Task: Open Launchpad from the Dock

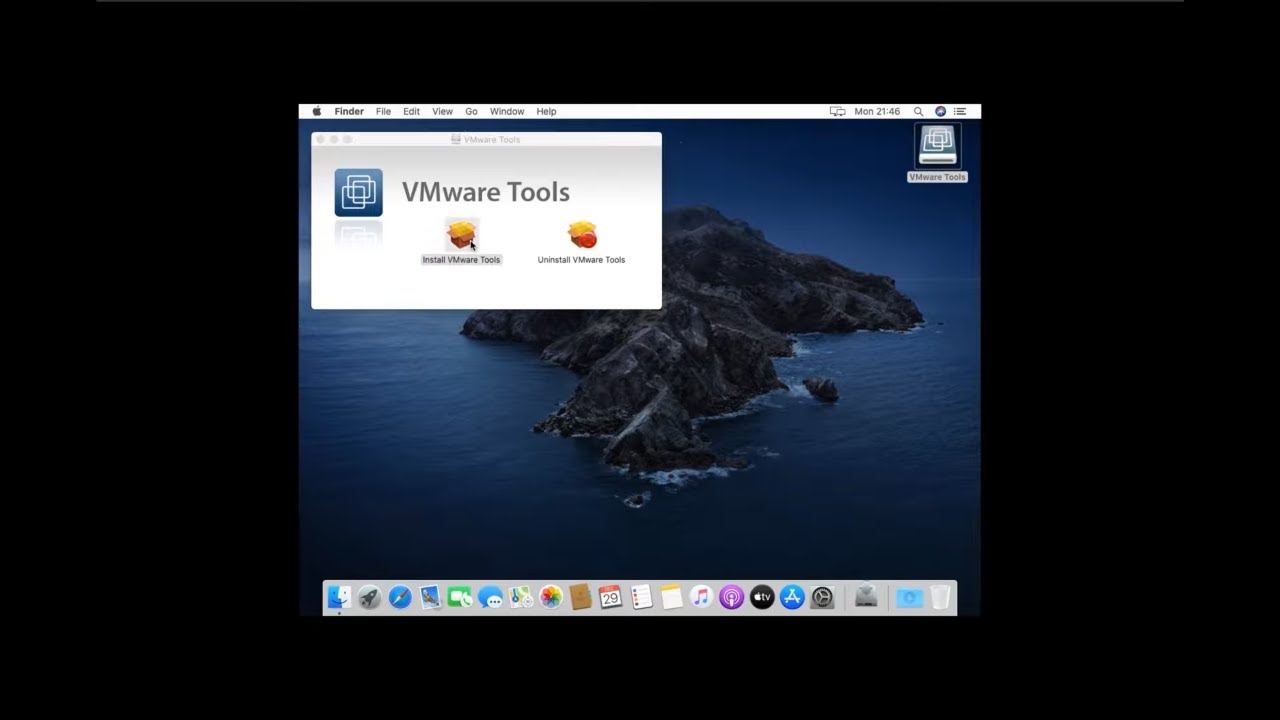Action: (369, 597)
